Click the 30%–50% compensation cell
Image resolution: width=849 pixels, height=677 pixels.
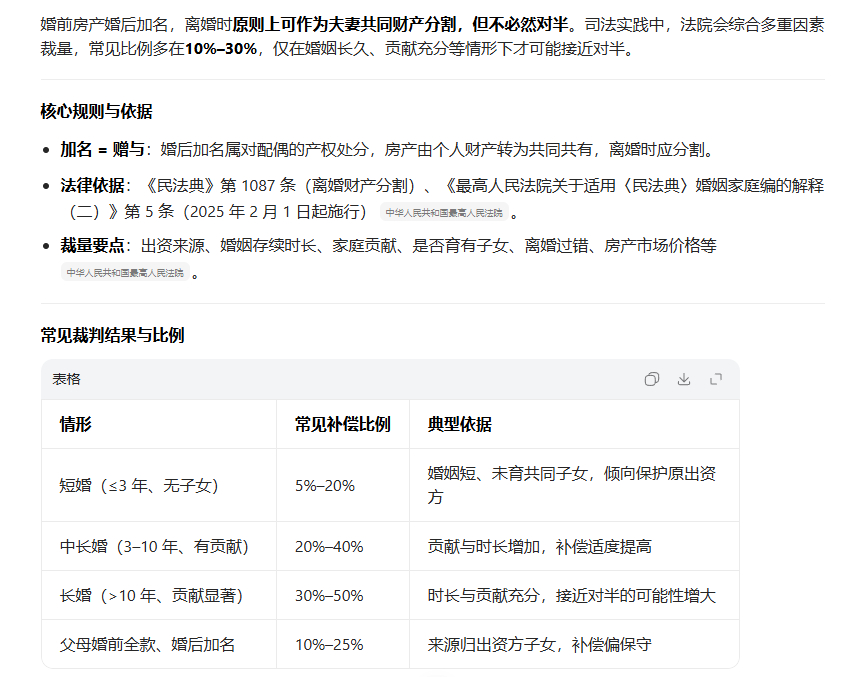click(x=326, y=594)
